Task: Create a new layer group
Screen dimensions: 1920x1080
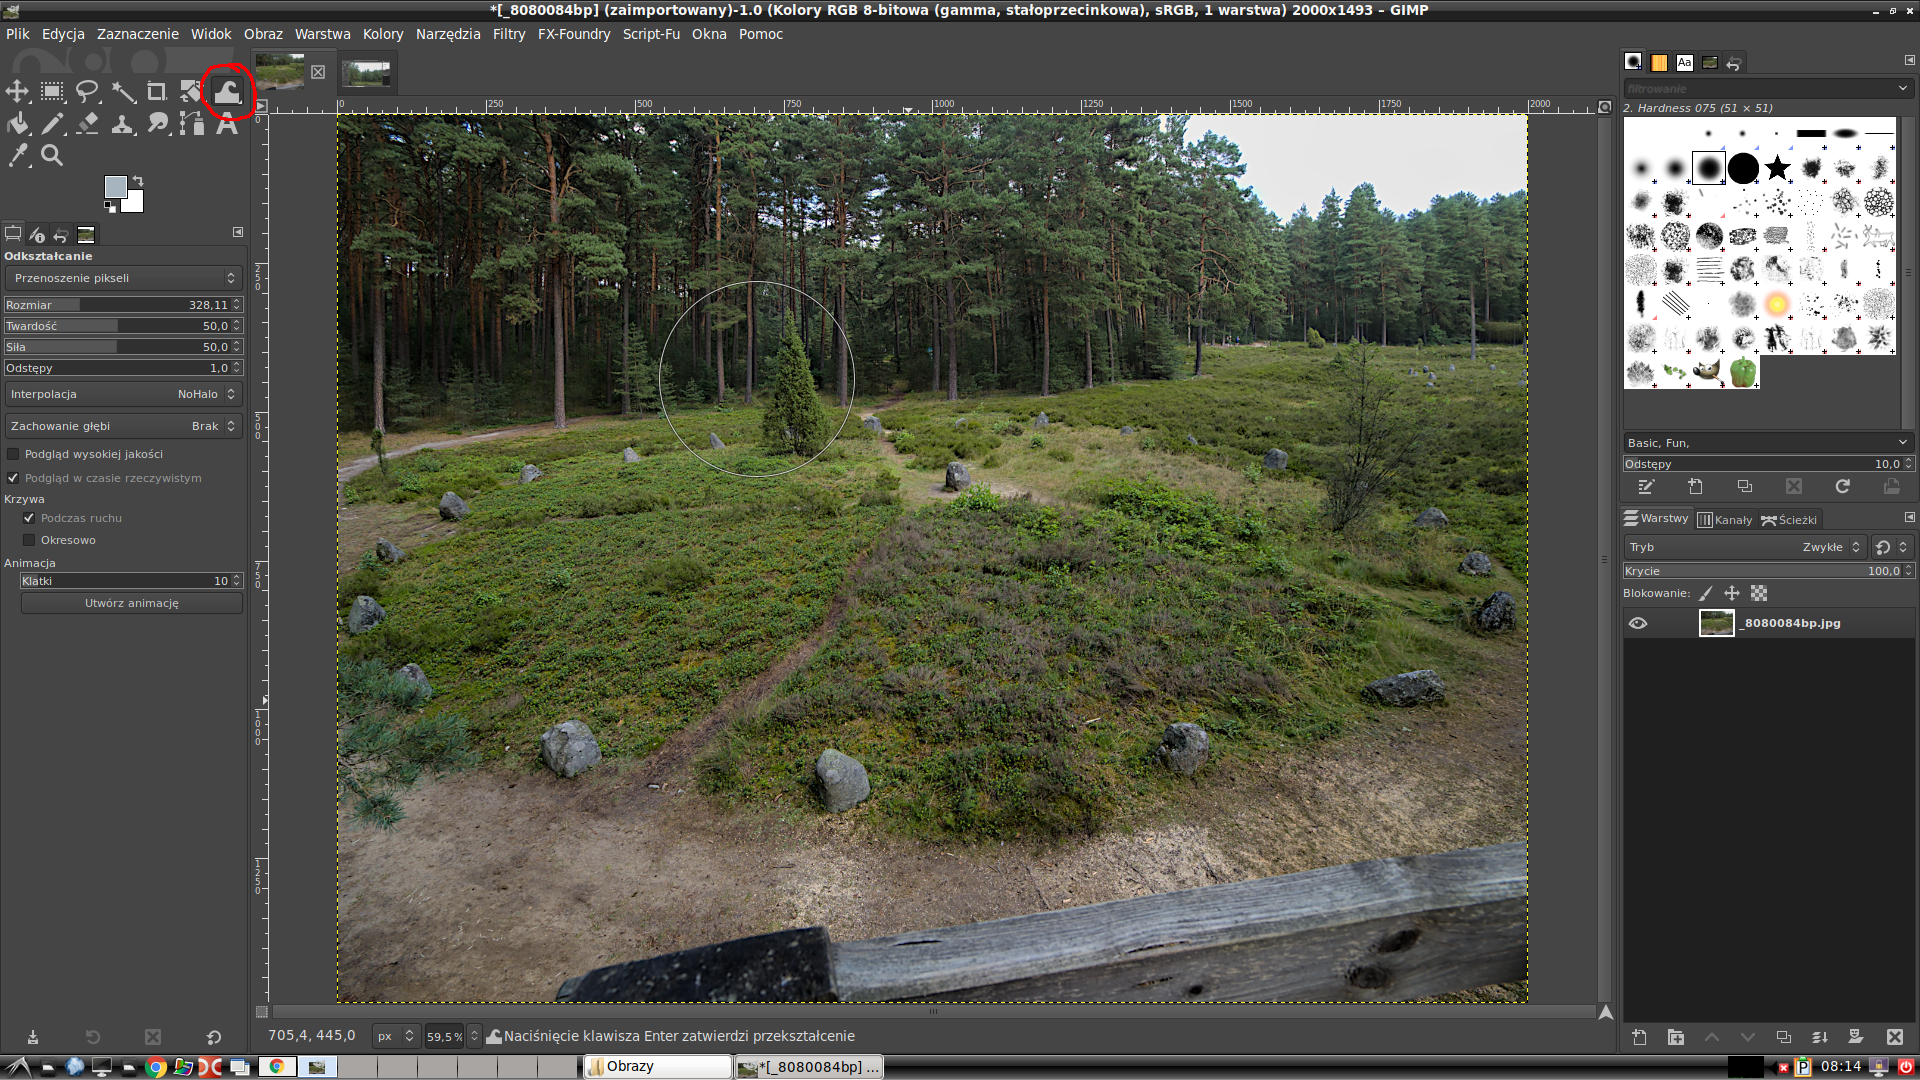Action: coord(1676,1038)
